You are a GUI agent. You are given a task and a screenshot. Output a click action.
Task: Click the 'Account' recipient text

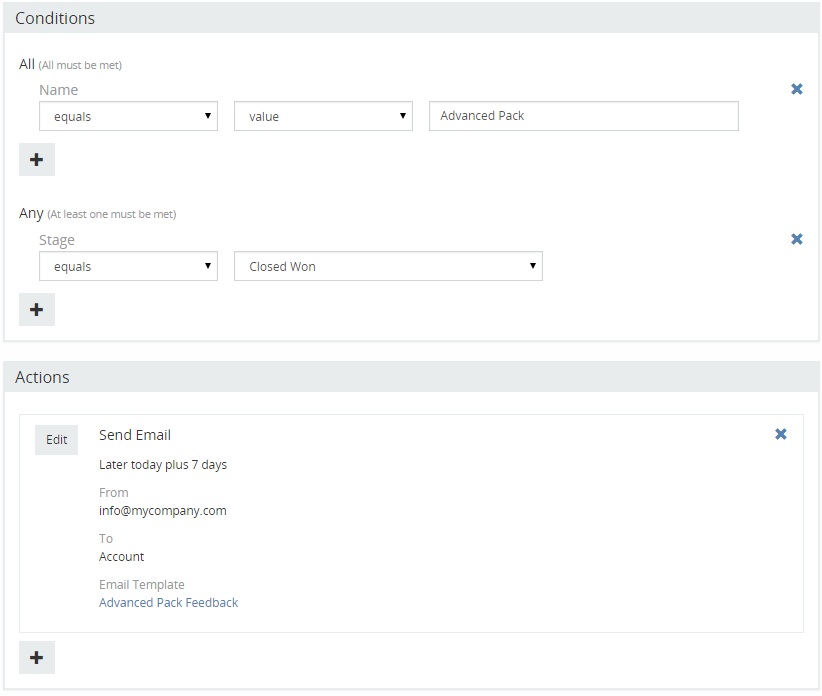[121, 557]
